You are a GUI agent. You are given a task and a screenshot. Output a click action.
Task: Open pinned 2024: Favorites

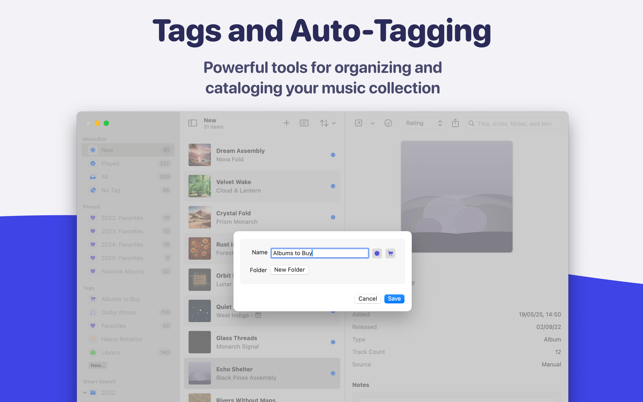128,244
